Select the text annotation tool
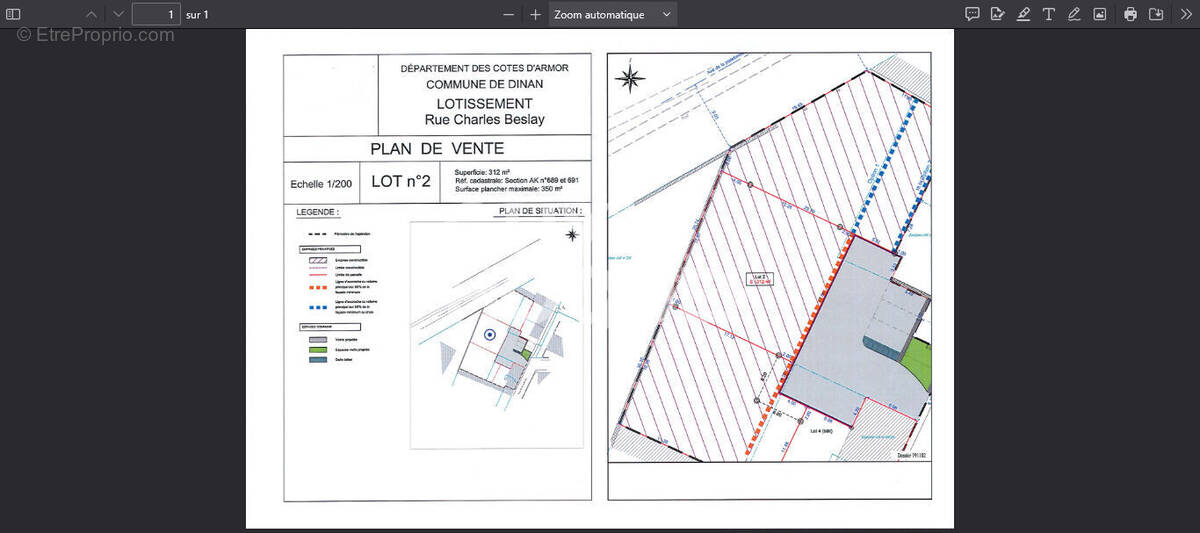Screen dimensions: 1200x533 (1049, 14)
